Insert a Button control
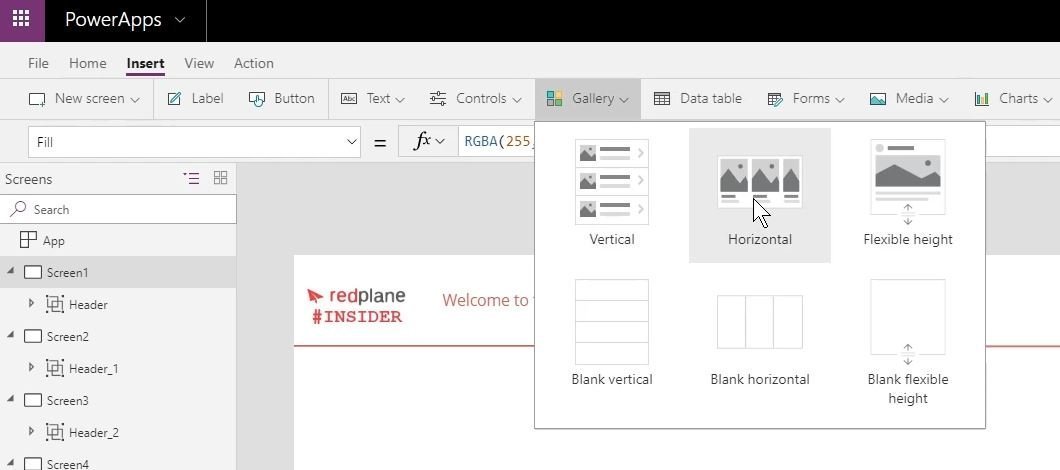 [x=281, y=99]
